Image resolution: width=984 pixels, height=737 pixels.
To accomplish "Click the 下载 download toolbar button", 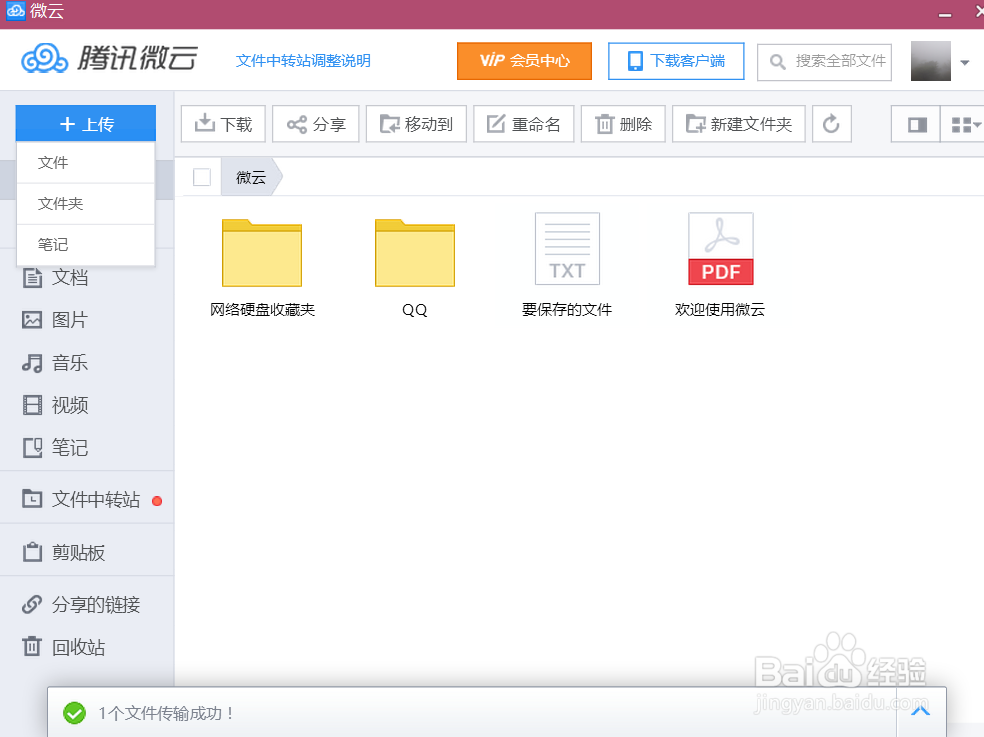I will 223,124.
